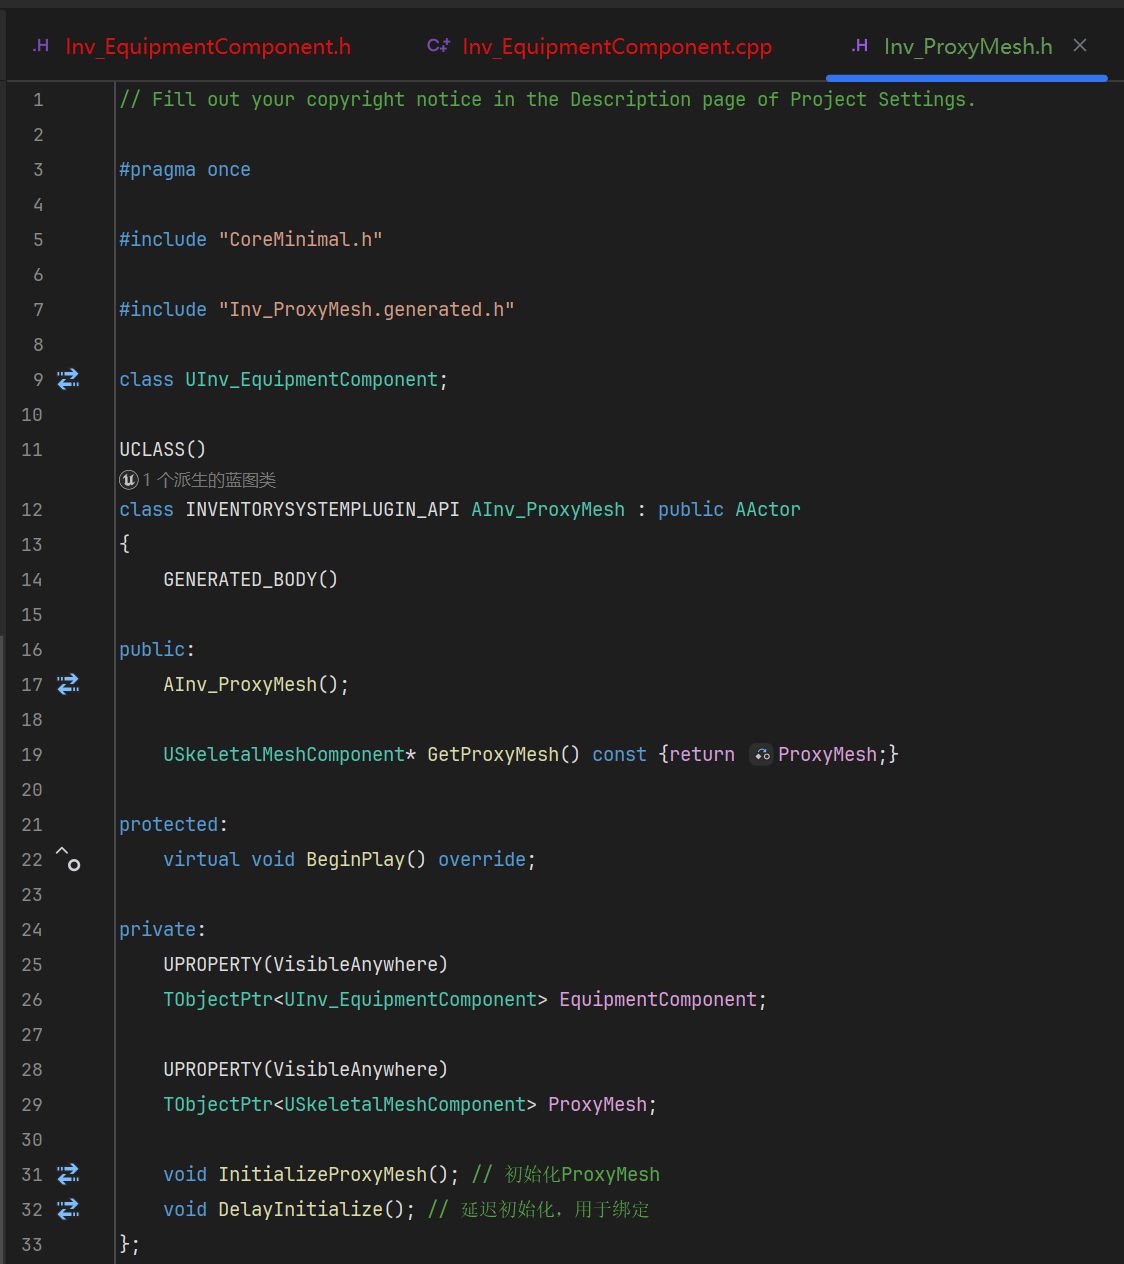Click line number 33 in the gutter
Viewport: 1124px width, 1264px height.
(x=32, y=1245)
